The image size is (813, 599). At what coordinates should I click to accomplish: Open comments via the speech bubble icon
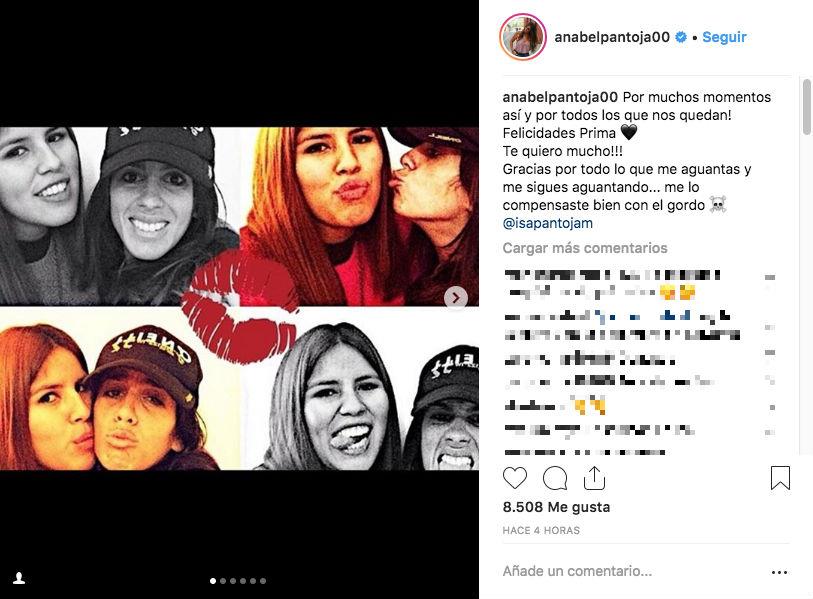[x=555, y=478]
